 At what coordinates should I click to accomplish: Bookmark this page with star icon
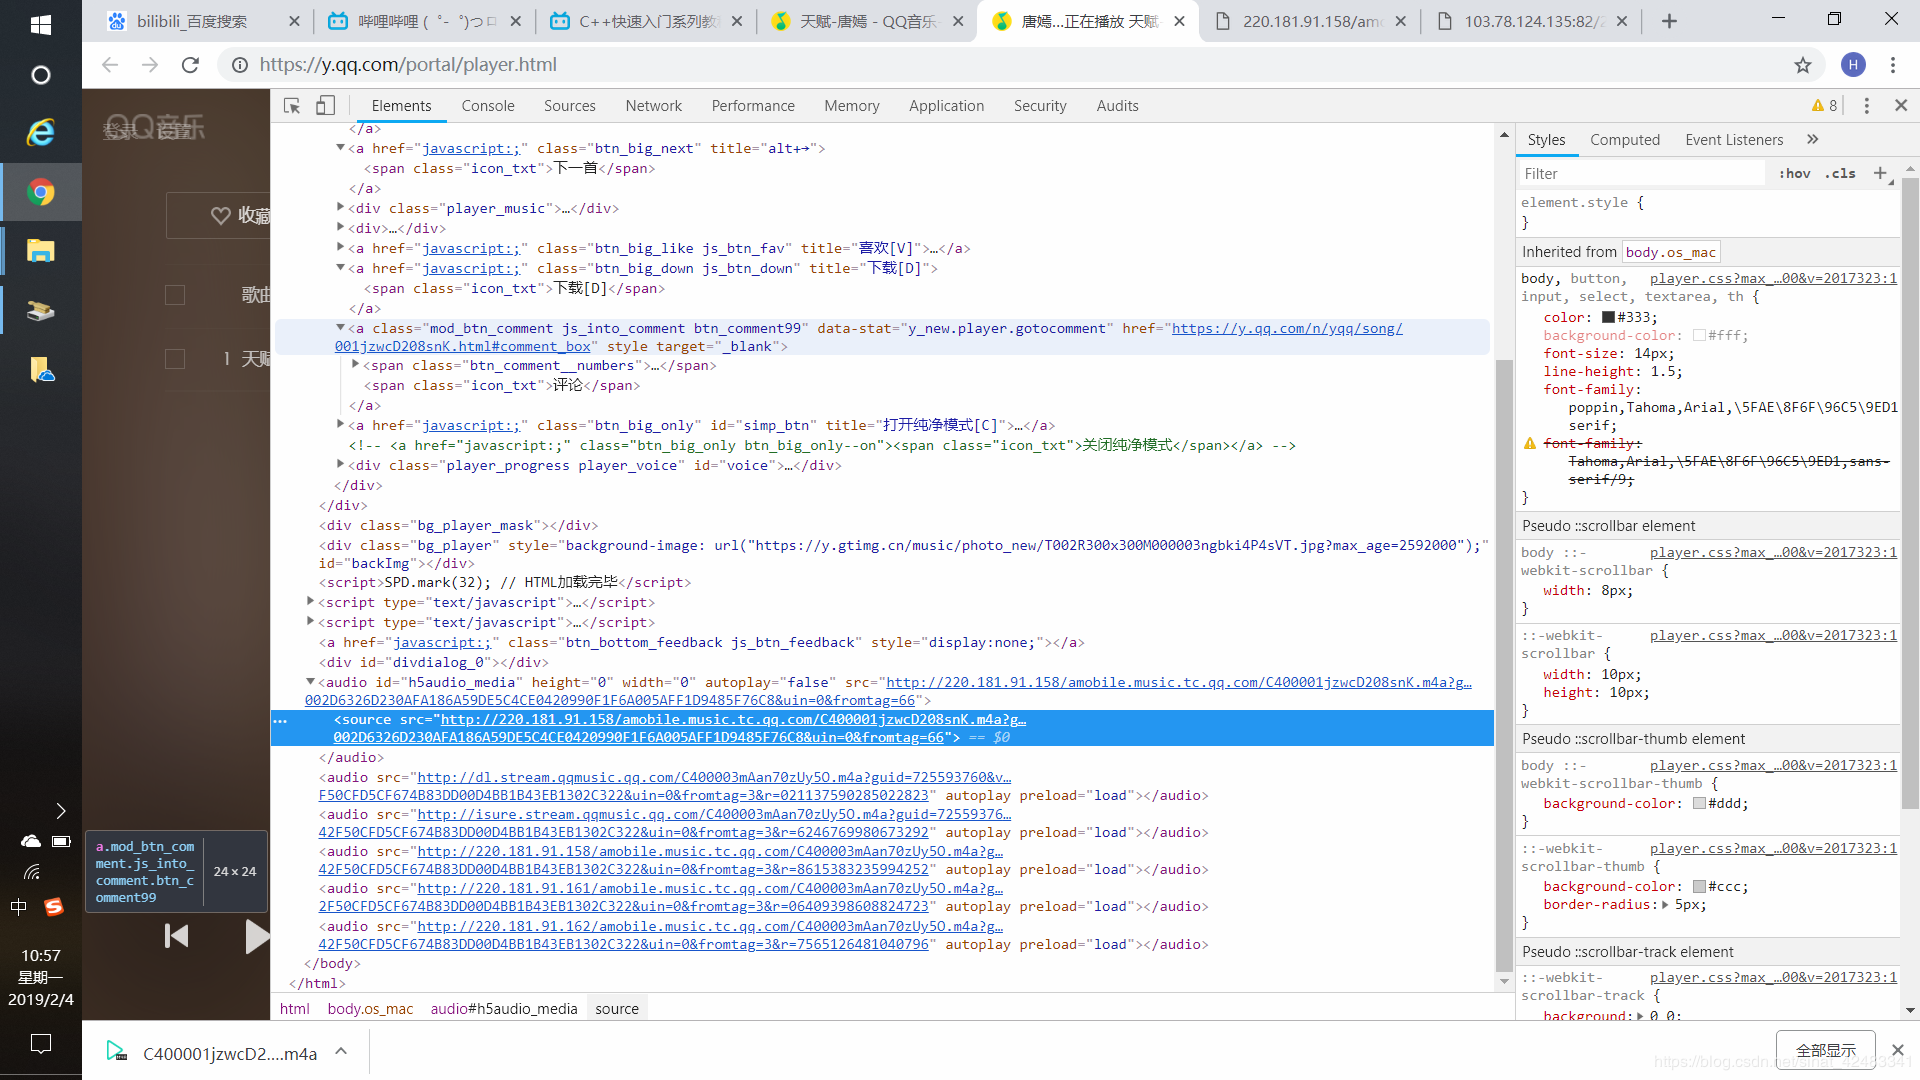click(1802, 65)
